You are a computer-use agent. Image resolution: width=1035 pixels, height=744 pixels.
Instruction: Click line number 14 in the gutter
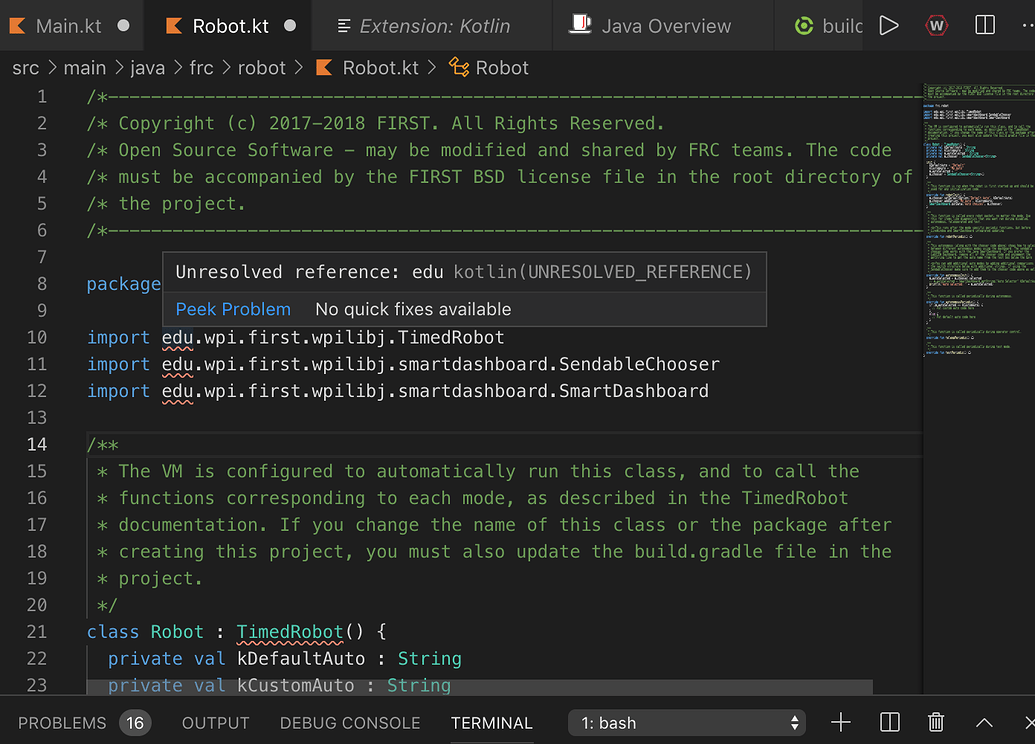(37, 444)
